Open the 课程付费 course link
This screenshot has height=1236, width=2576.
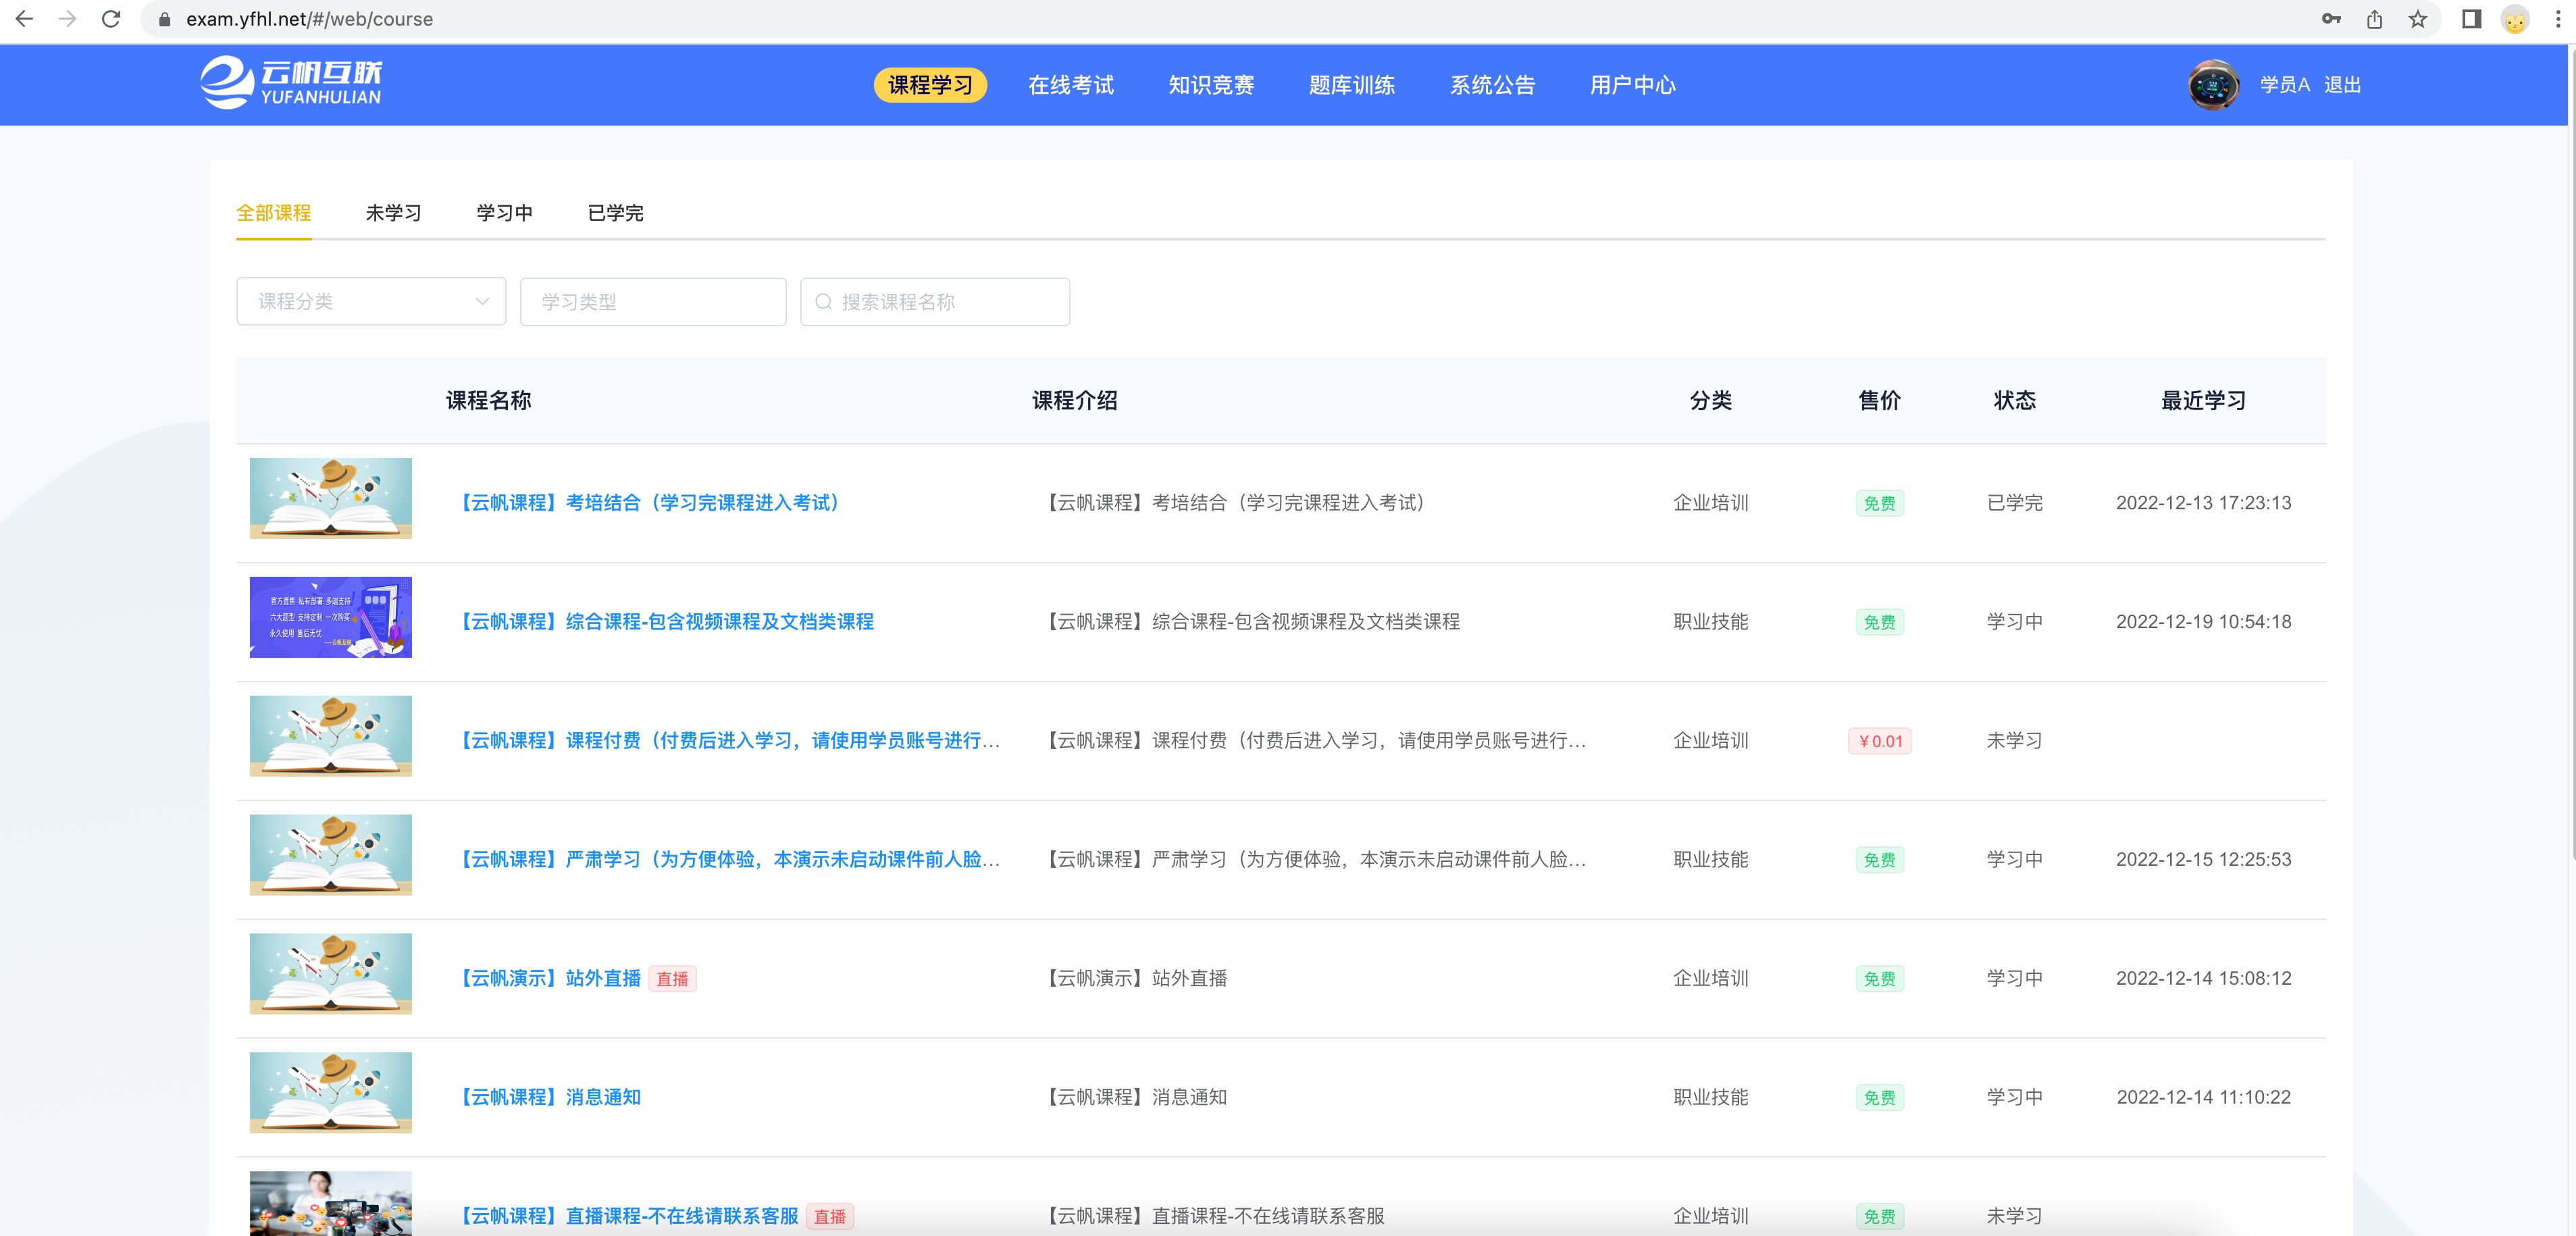coord(729,741)
